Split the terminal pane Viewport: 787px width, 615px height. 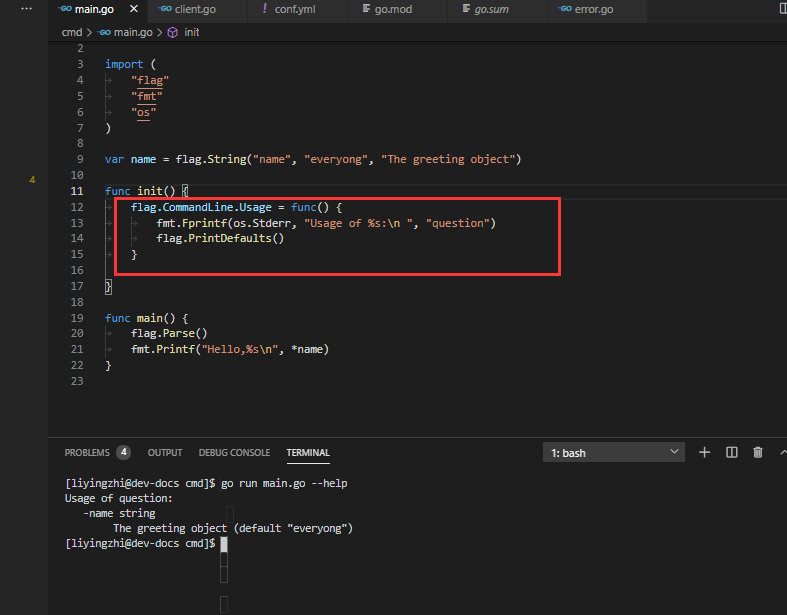coord(732,452)
